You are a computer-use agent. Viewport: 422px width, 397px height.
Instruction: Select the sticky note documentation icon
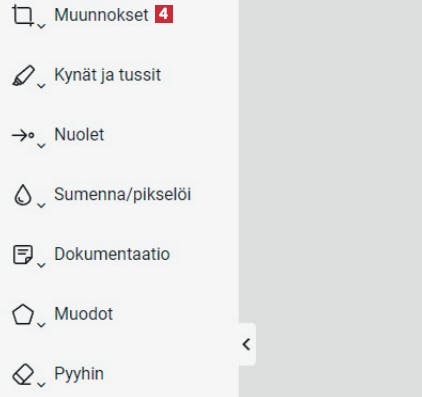[x=23, y=255]
